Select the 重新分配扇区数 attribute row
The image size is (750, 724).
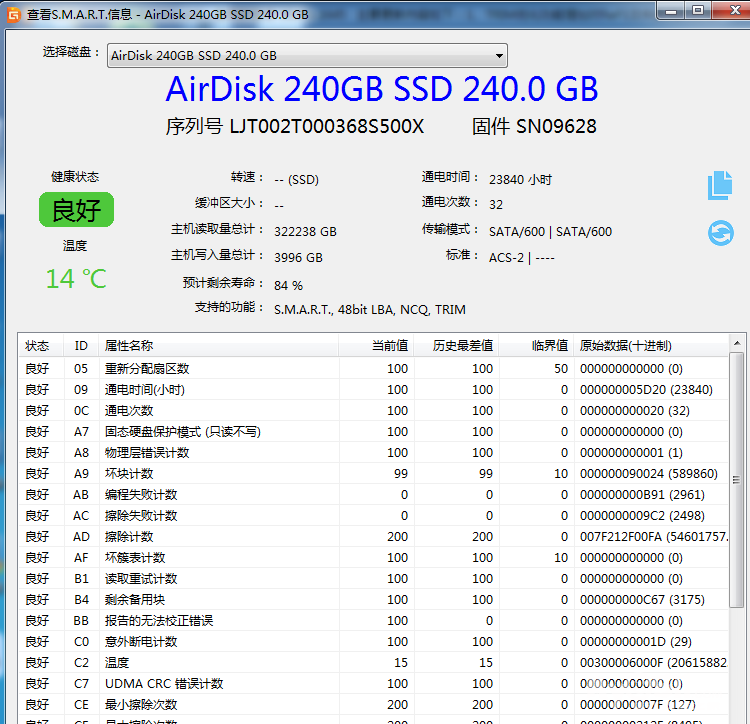pyautogui.click(x=147, y=368)
